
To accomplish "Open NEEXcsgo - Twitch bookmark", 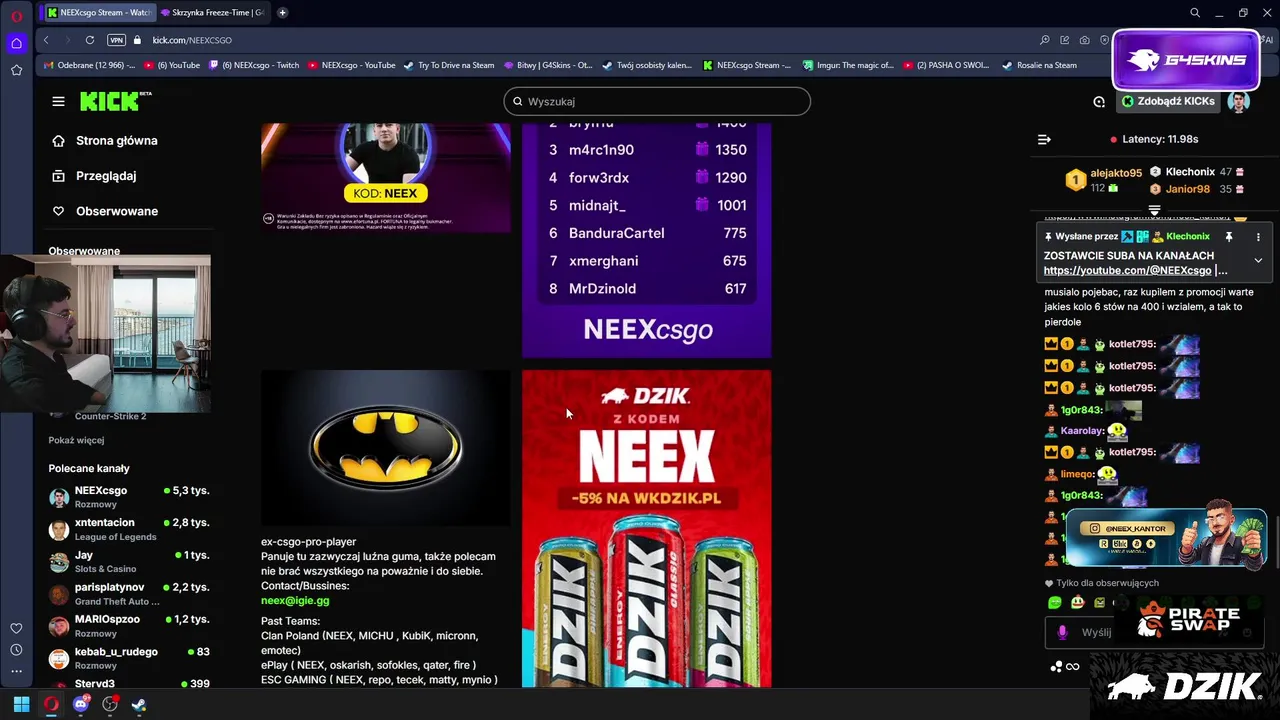I will (254, 65).
